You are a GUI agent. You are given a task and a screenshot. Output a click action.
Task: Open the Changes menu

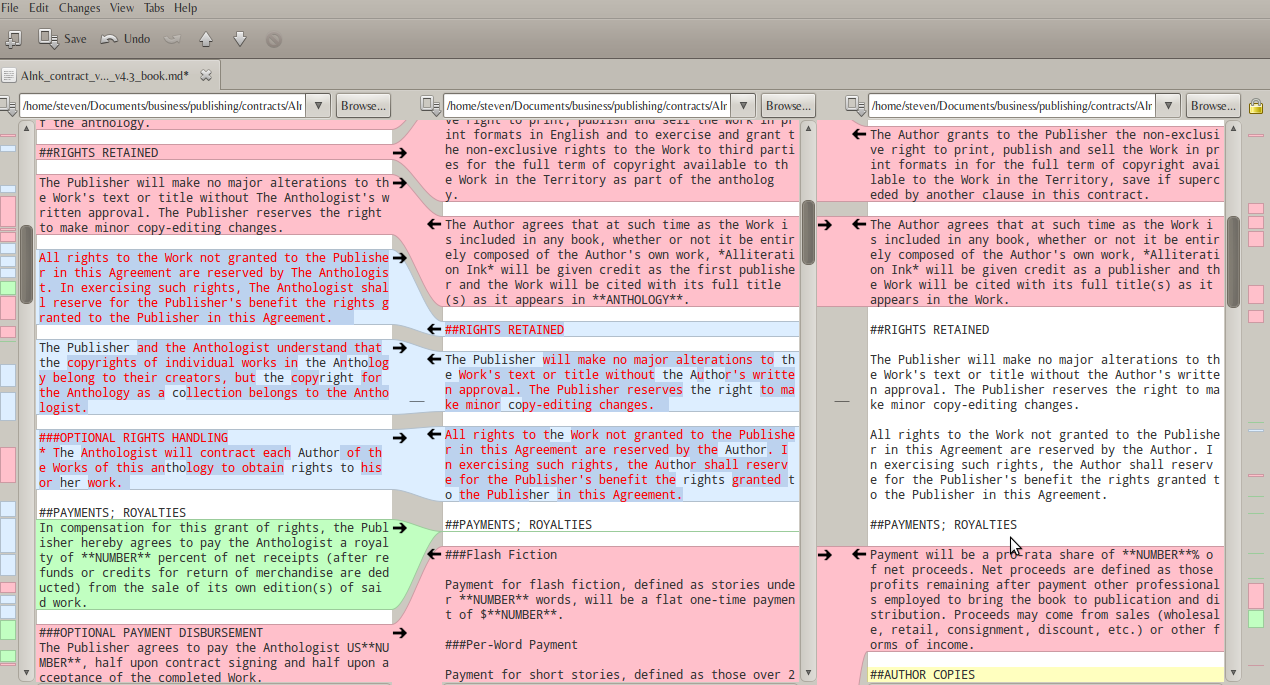point(80,8)
